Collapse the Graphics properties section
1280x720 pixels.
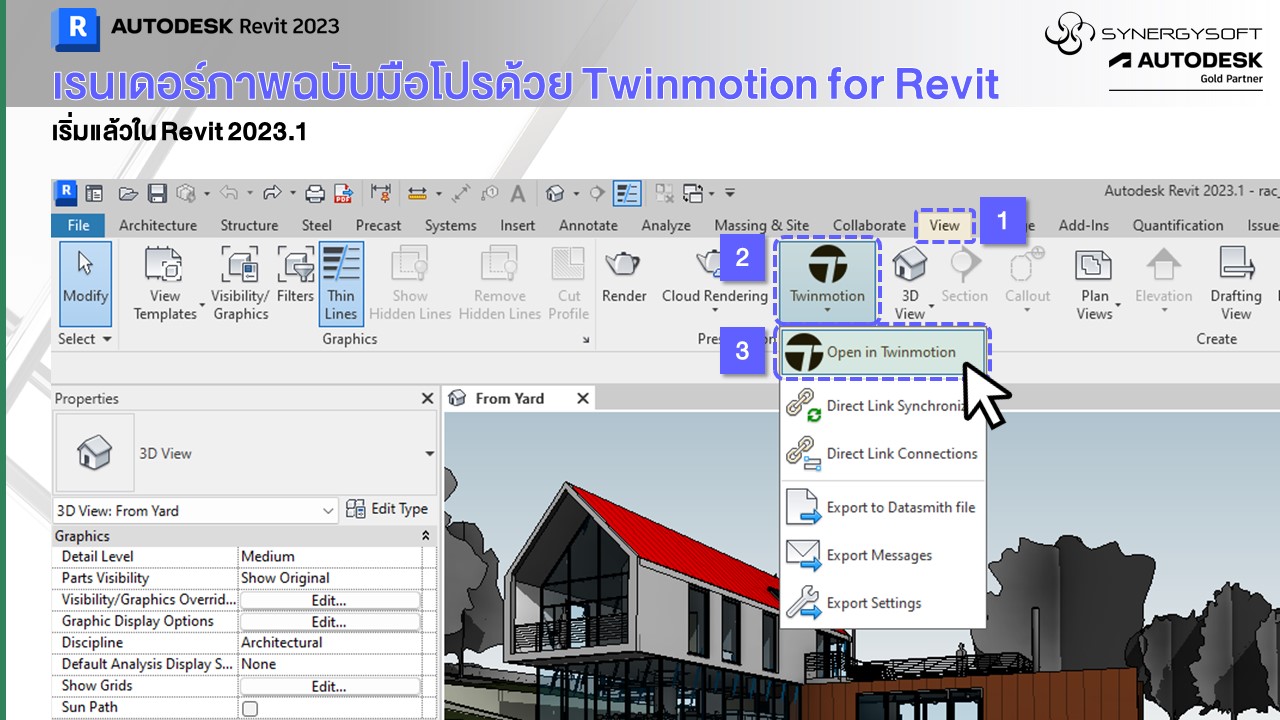pyautogui.click(x=426, y=536)
